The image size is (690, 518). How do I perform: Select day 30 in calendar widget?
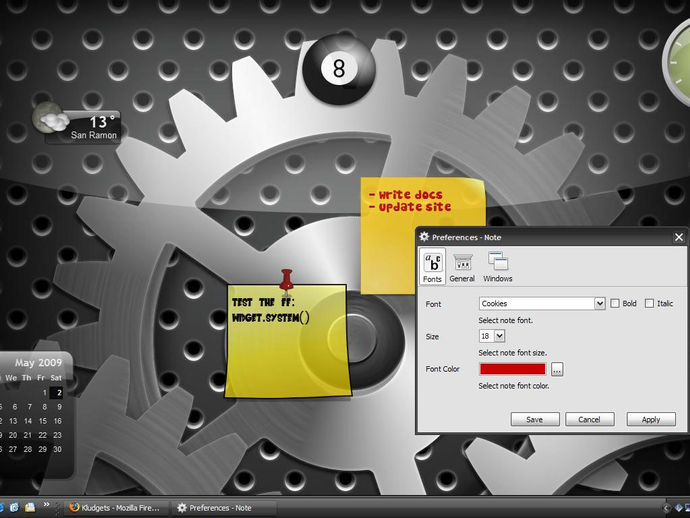pyautogui.click(x=57, y=449)
